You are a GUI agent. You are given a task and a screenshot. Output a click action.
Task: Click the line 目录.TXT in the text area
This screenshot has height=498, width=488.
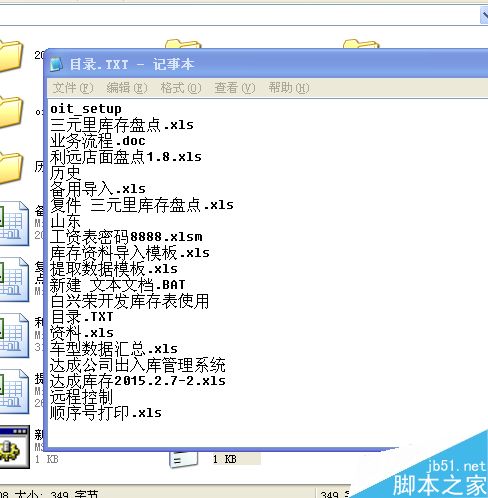click(82, 317)
